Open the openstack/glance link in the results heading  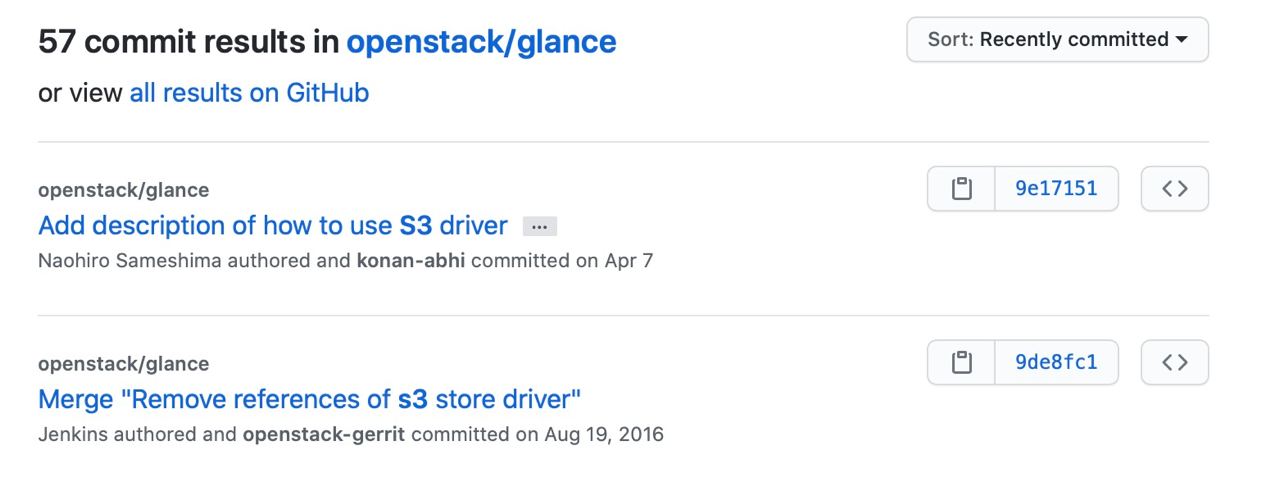[x=481, y=41]
